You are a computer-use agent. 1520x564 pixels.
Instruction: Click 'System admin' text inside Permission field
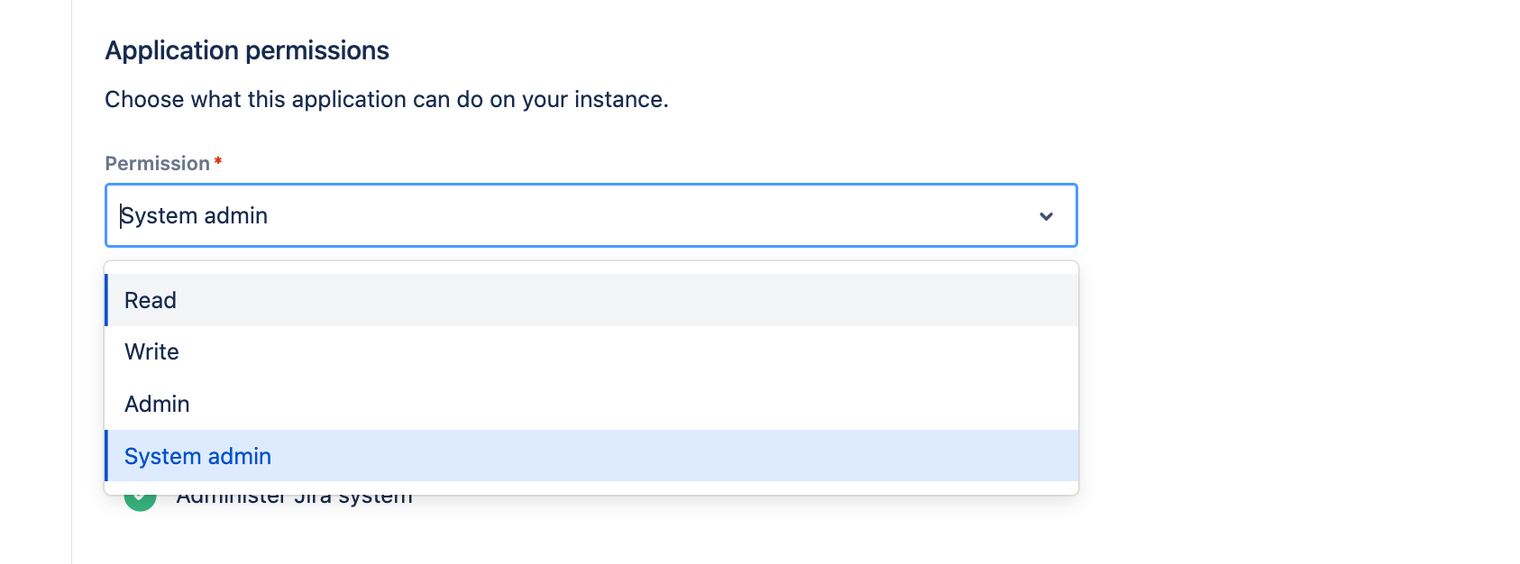coord(196,216)
